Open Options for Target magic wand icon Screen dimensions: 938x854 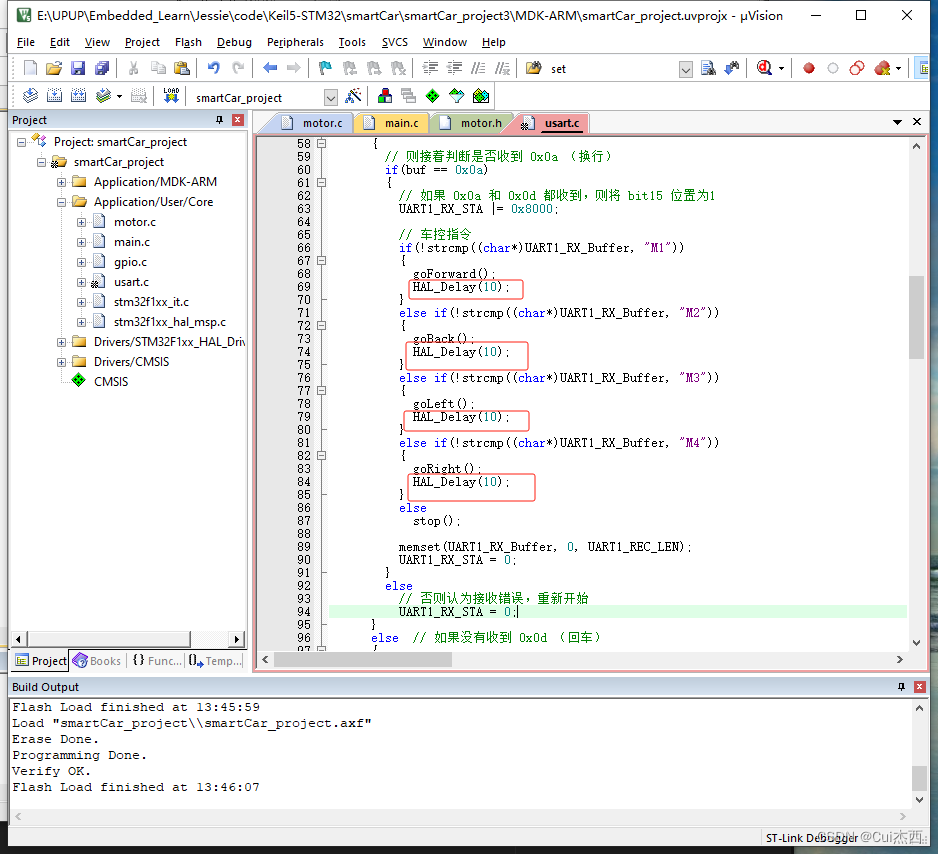354,96
